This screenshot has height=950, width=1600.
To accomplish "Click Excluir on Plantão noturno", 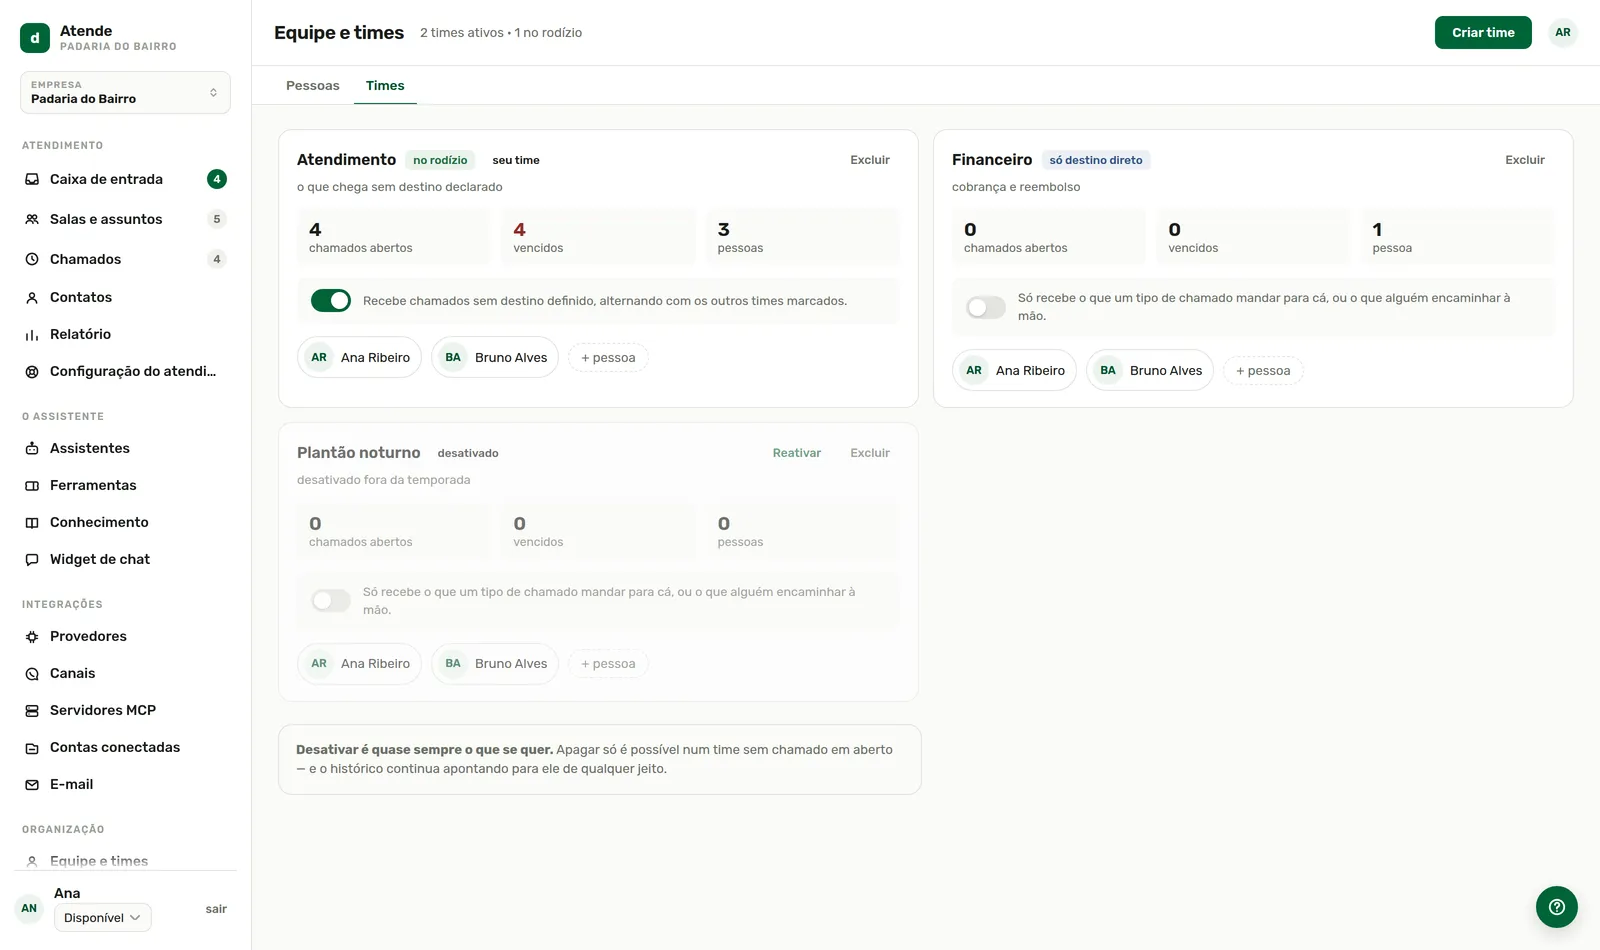I will point(870,453).
